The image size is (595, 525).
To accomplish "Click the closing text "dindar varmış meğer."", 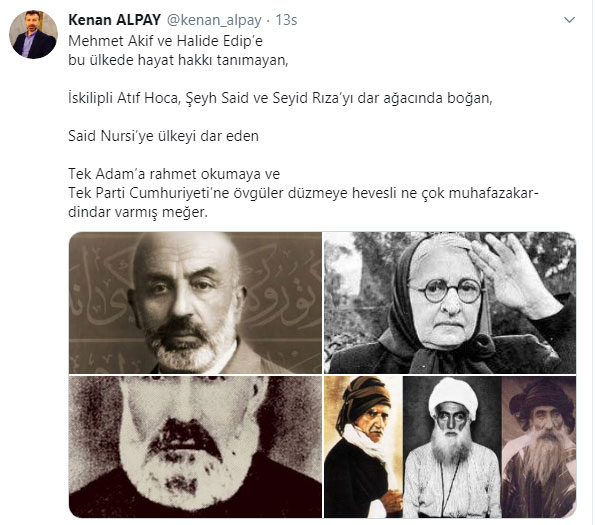I will coord(138,212).
